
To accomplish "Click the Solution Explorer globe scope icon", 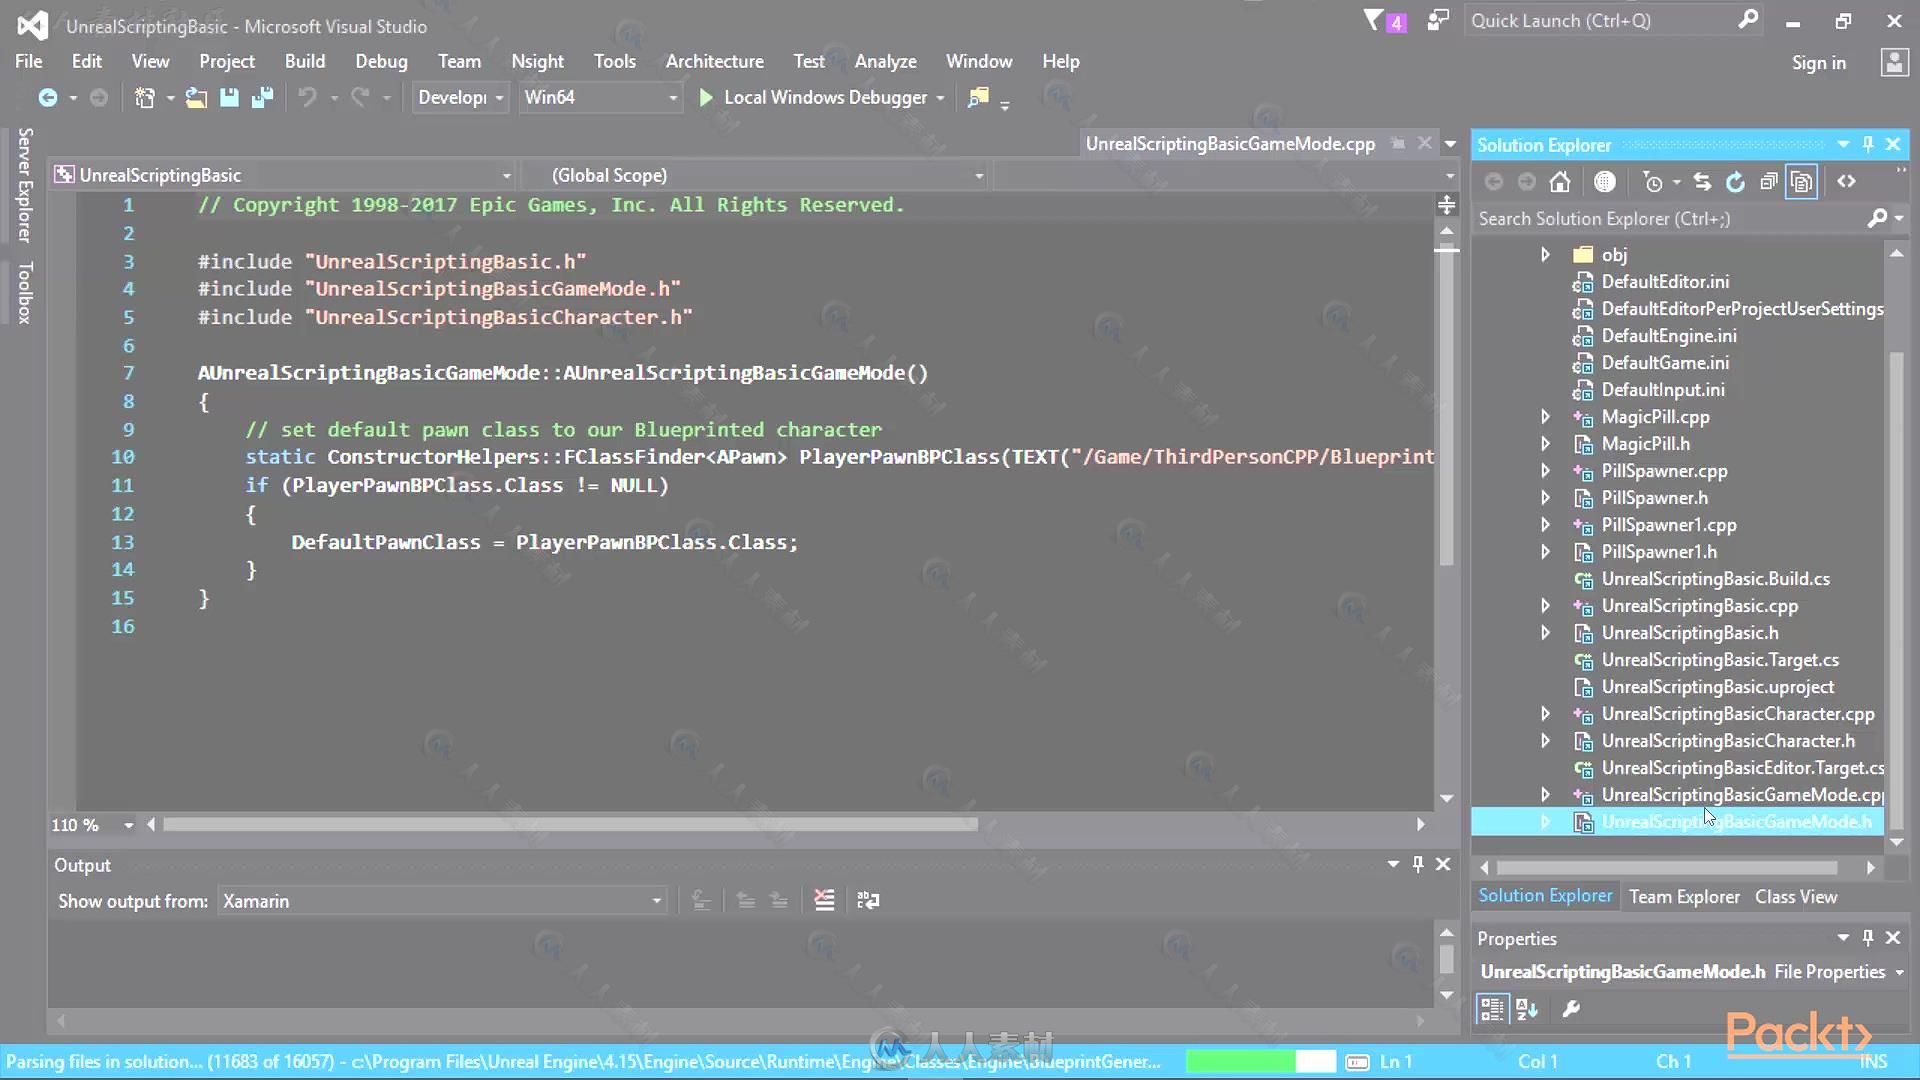I will tap(1605, 181).
